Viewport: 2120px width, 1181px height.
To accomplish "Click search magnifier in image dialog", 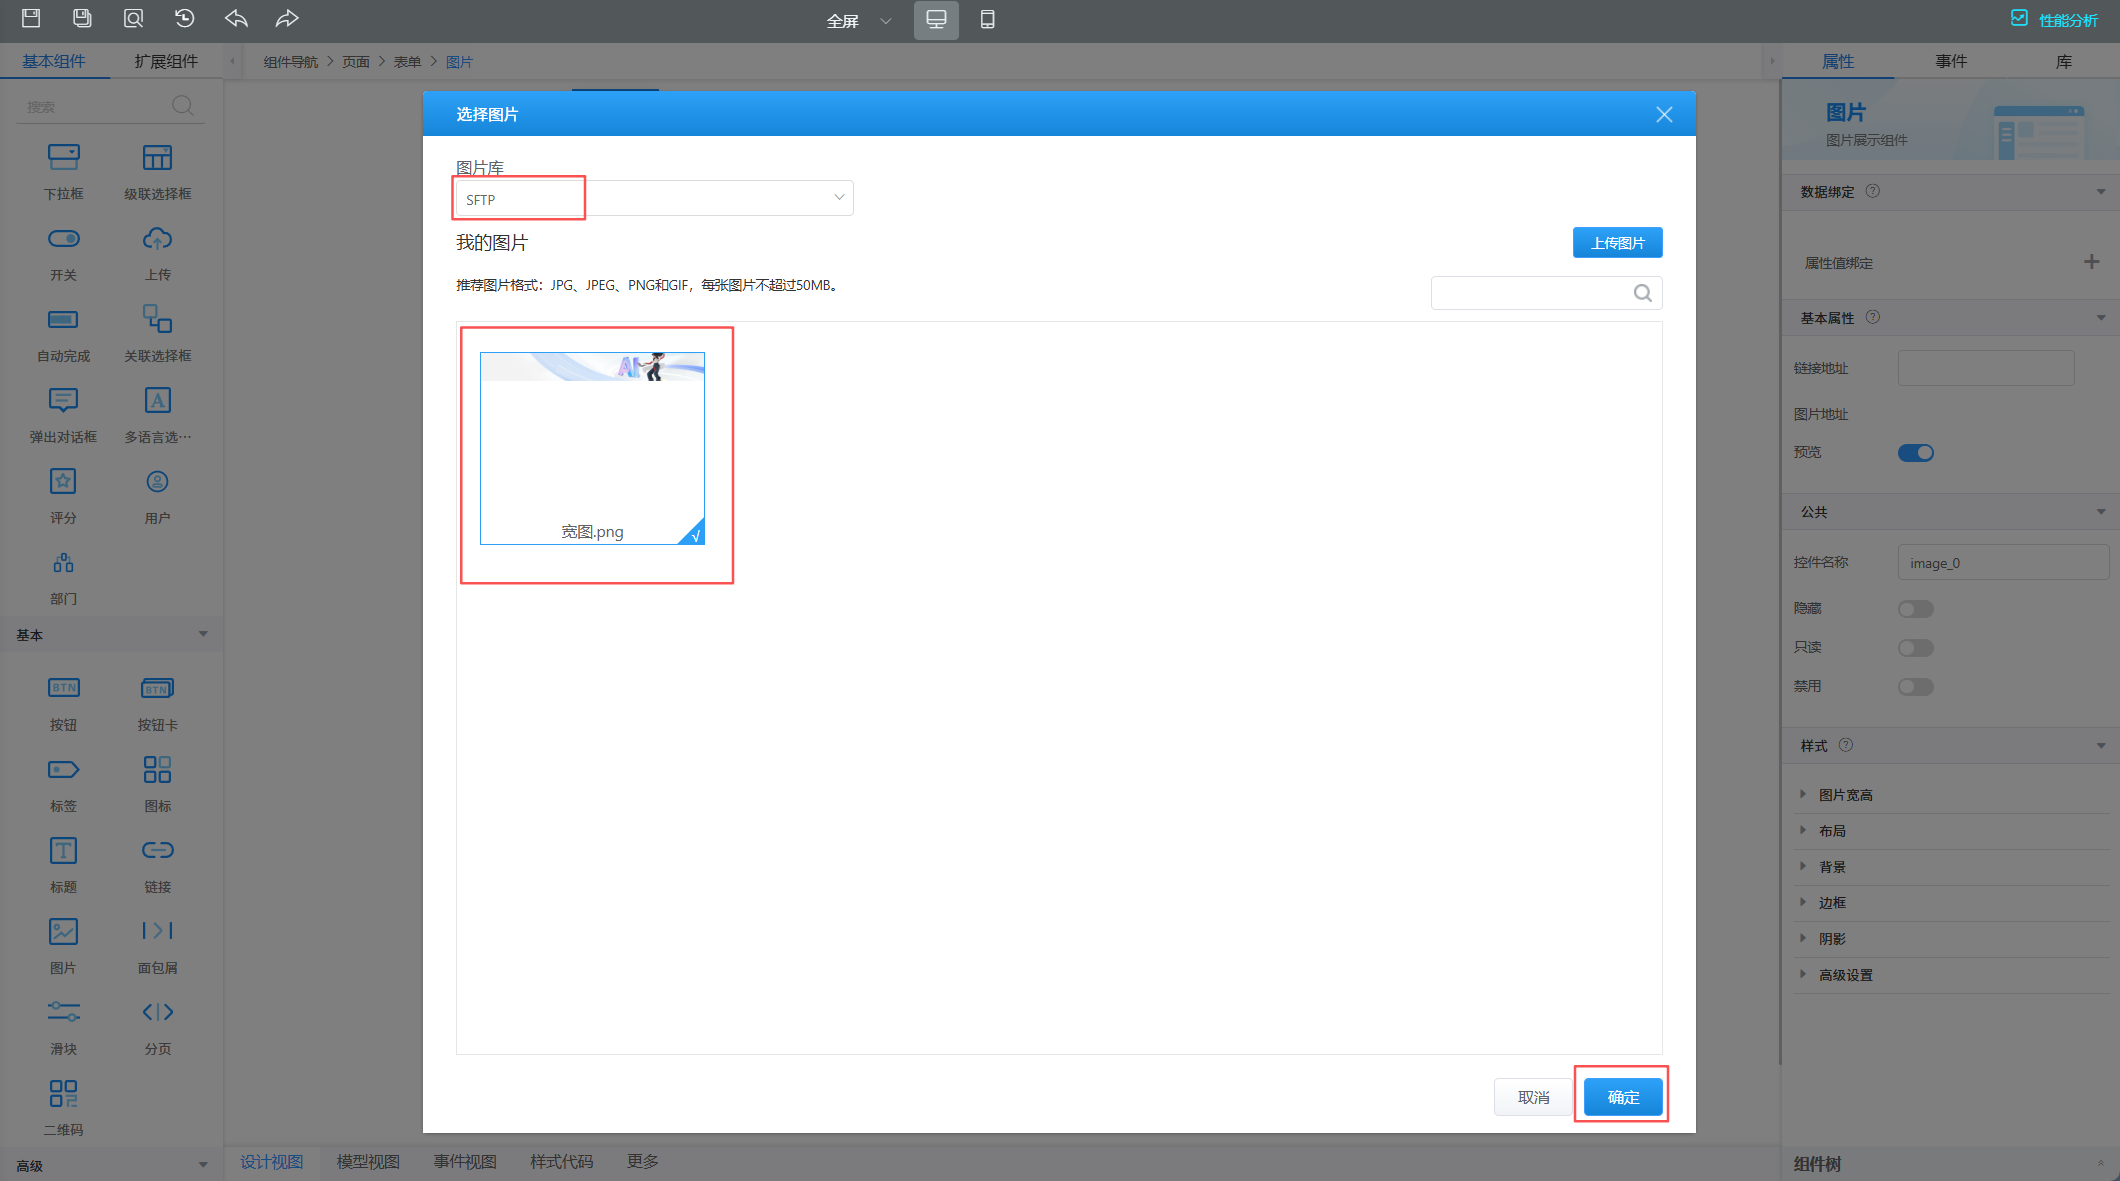I will (1642, 293).
